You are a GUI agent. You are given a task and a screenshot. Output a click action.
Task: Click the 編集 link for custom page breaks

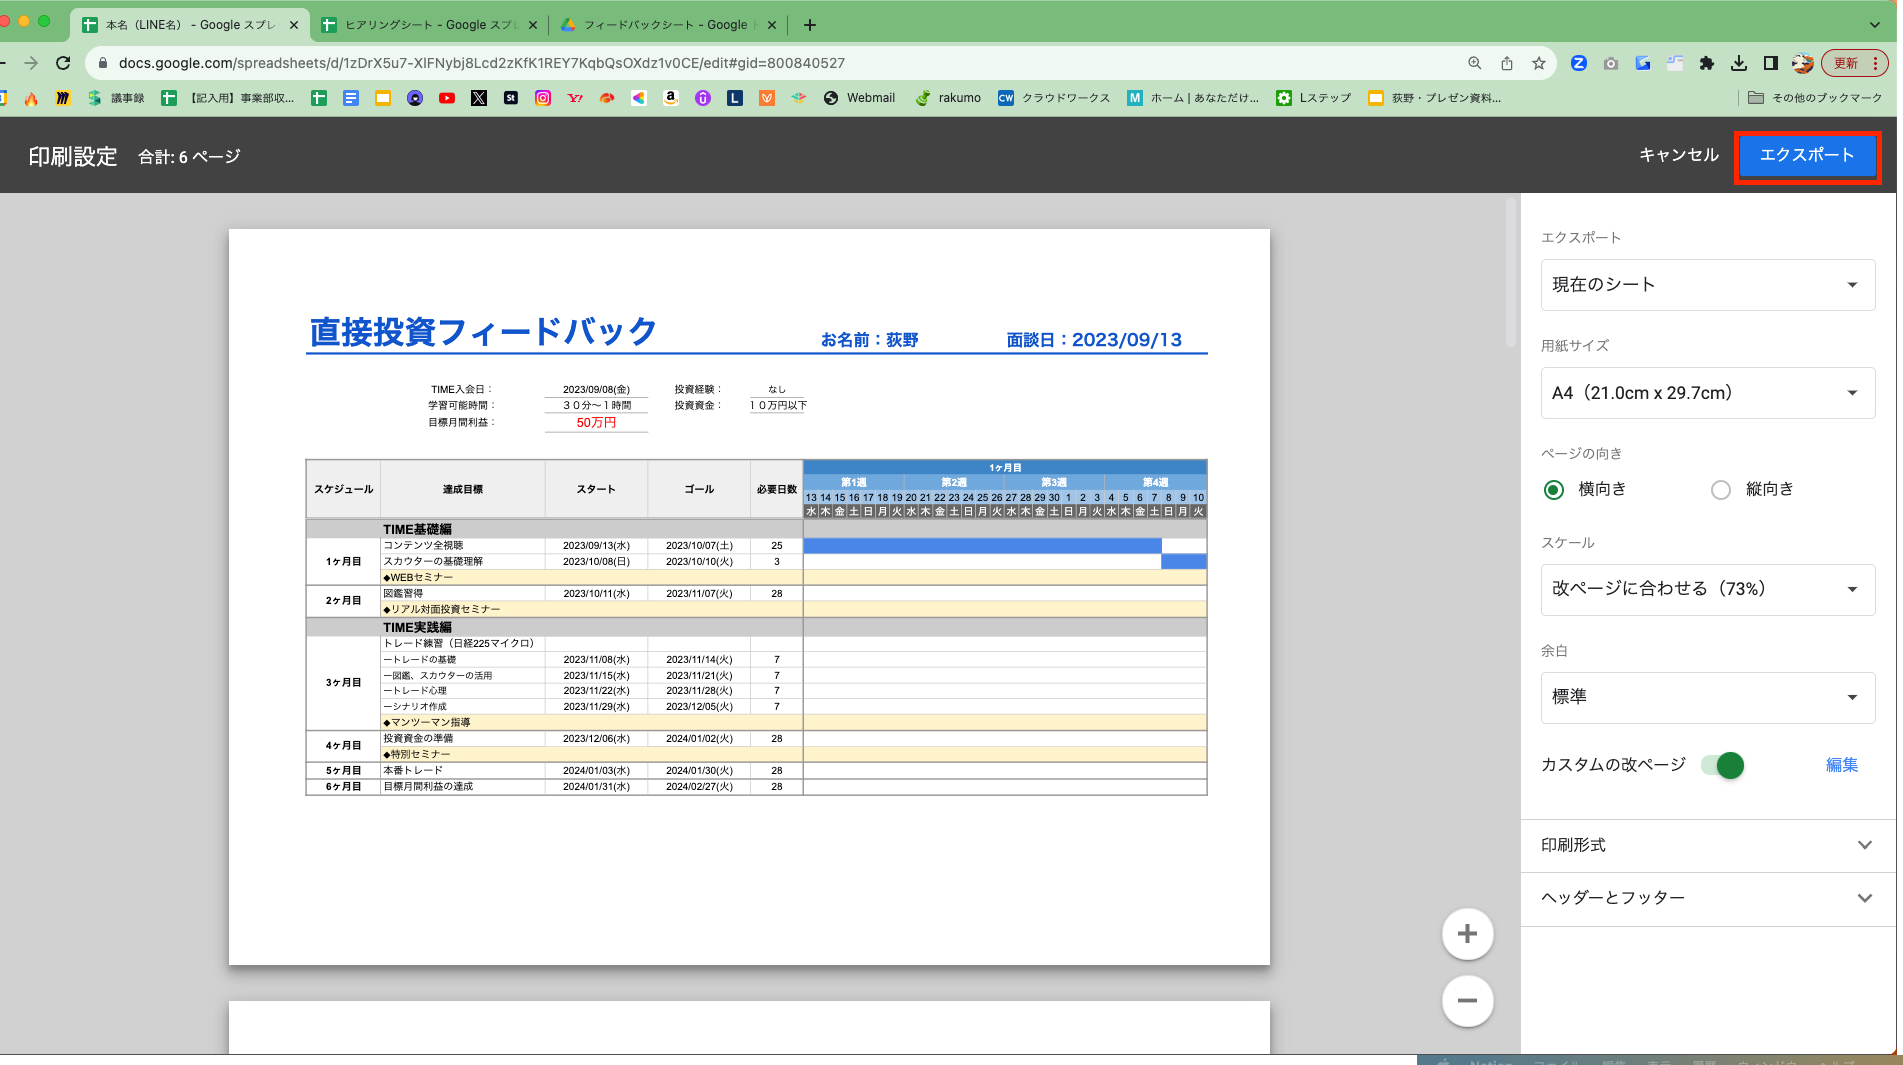1841,765
